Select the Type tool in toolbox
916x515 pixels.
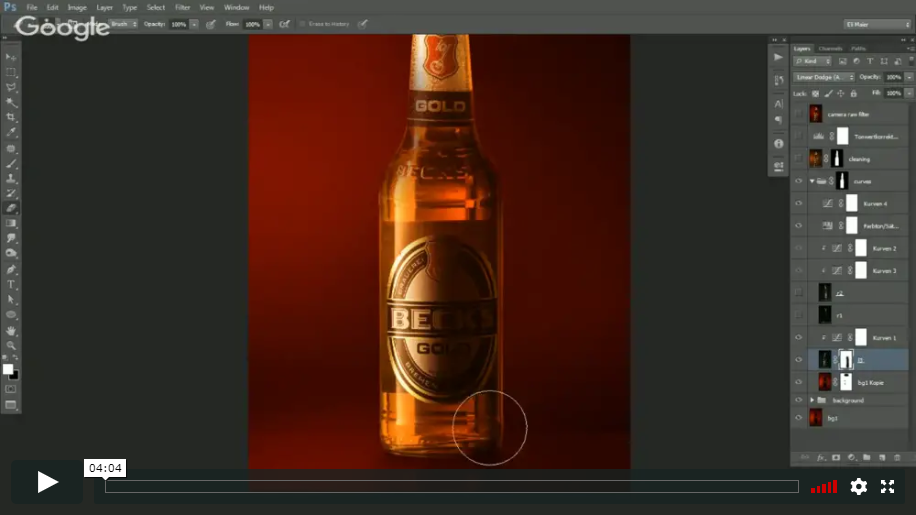[x=11, y=284]
